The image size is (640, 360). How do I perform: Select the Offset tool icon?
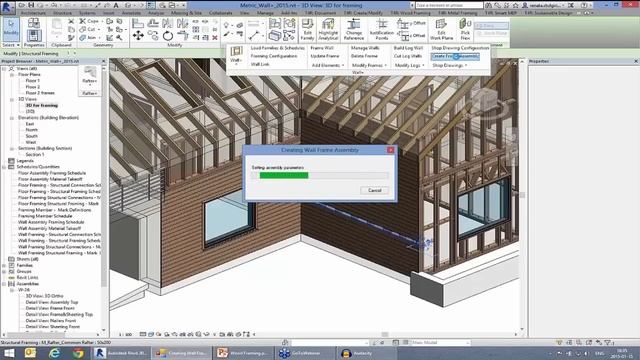point(153,23)
